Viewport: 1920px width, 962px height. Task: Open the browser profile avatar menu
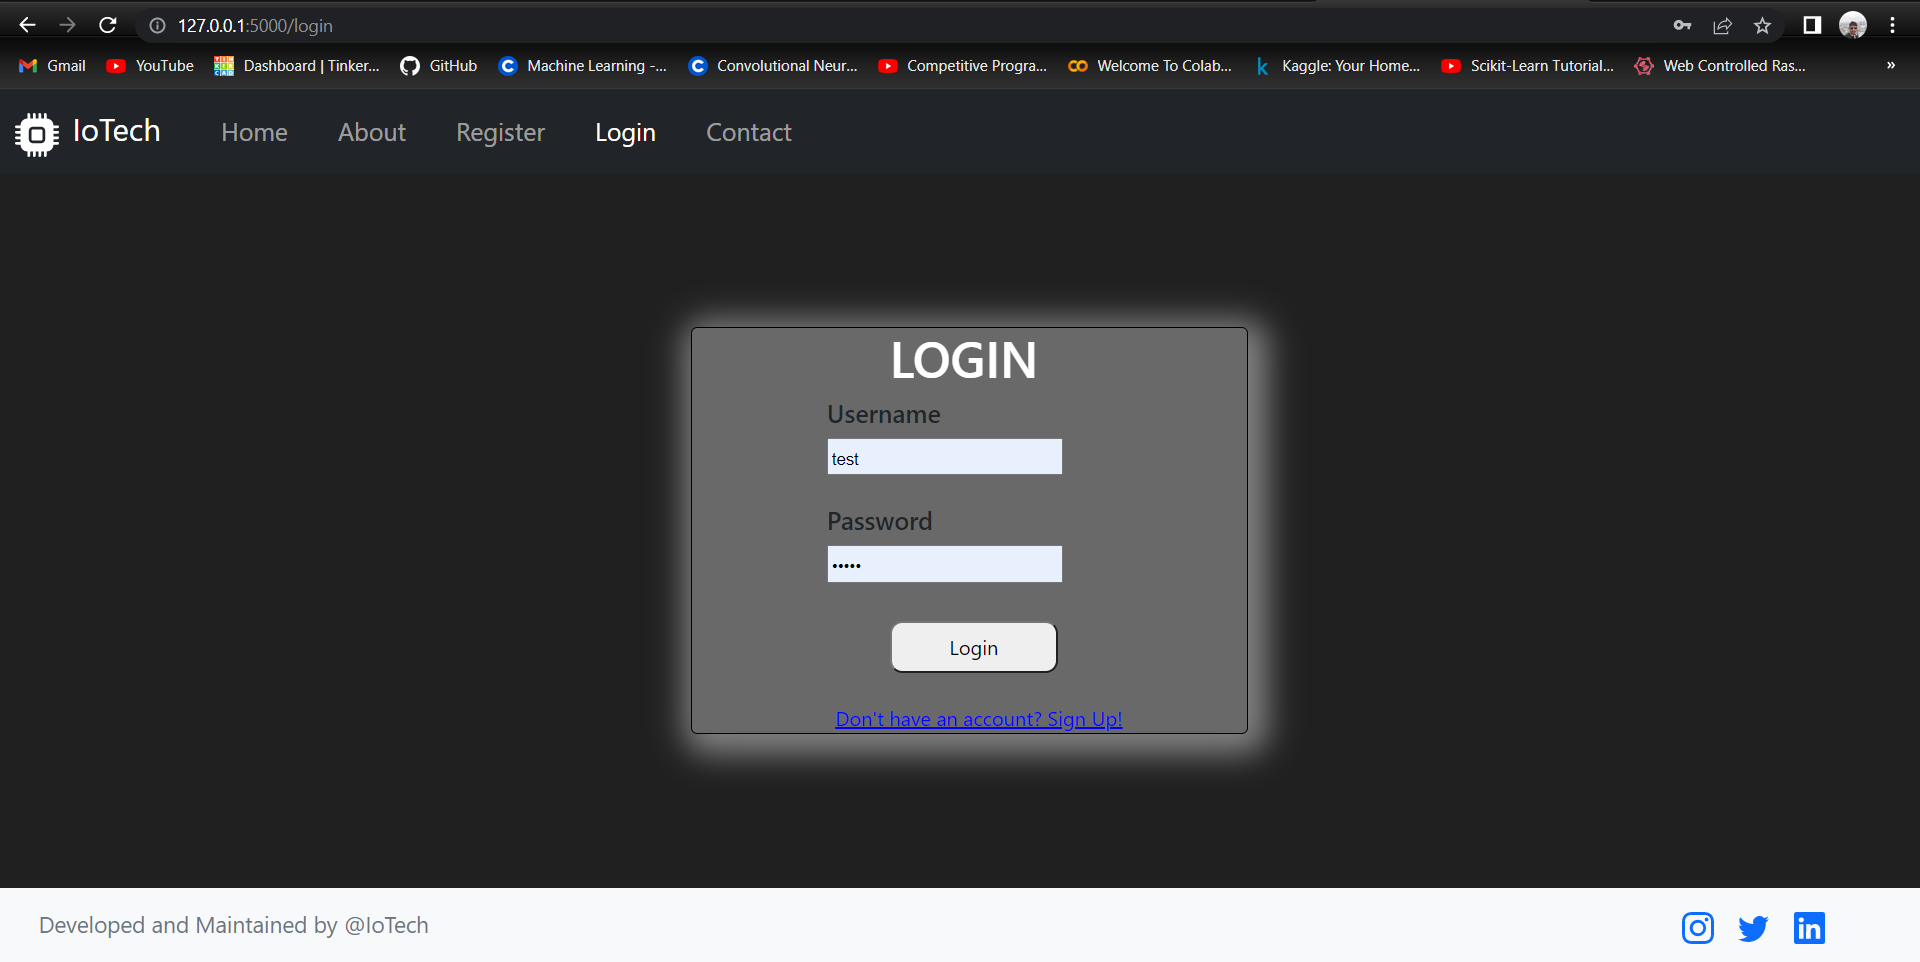coord(1853,25)
